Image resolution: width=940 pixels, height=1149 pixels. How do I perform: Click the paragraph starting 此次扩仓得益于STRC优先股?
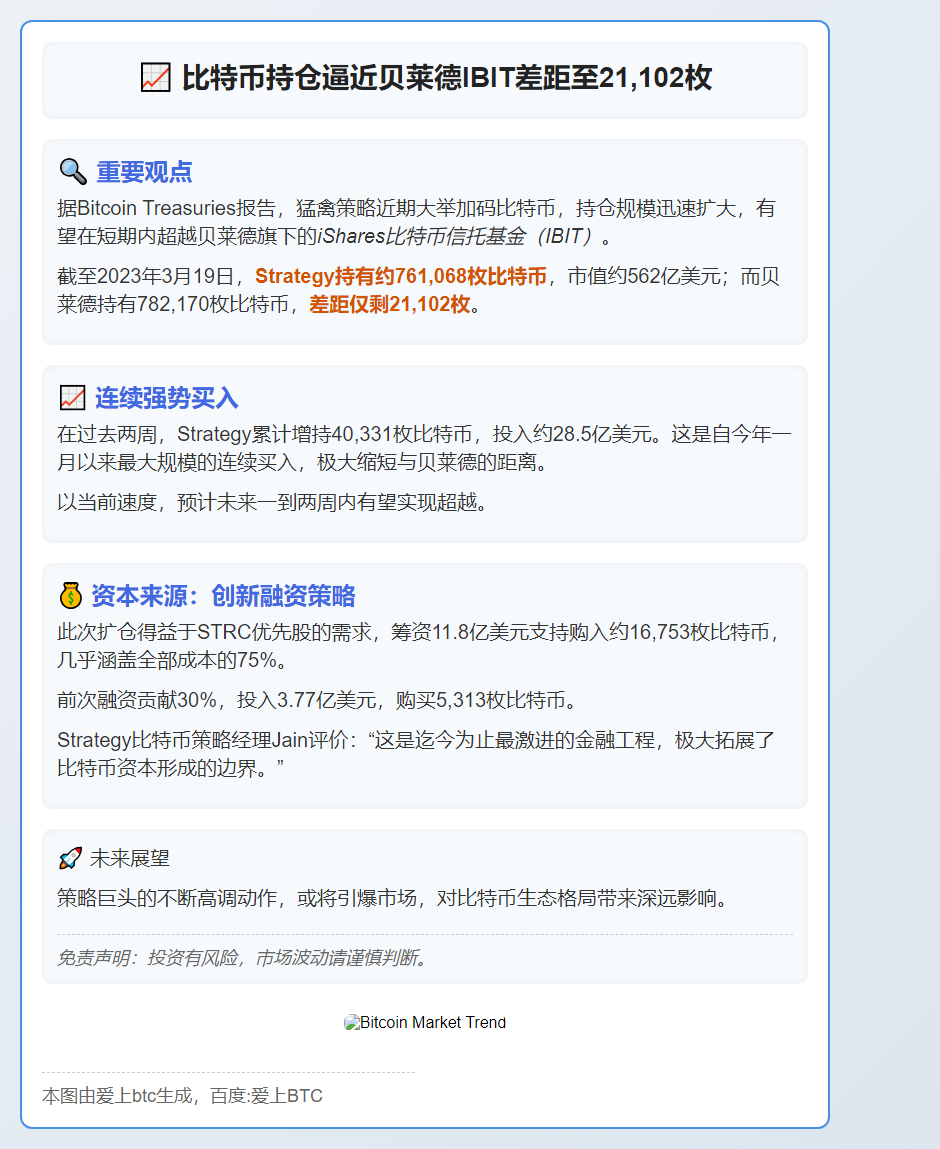(418, 646)
